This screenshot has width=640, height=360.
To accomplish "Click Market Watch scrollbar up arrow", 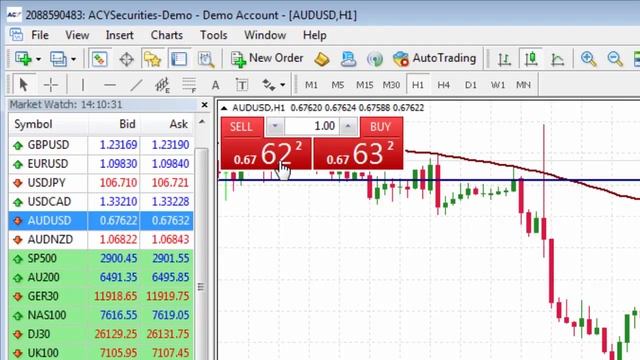I will click(202, 122).
